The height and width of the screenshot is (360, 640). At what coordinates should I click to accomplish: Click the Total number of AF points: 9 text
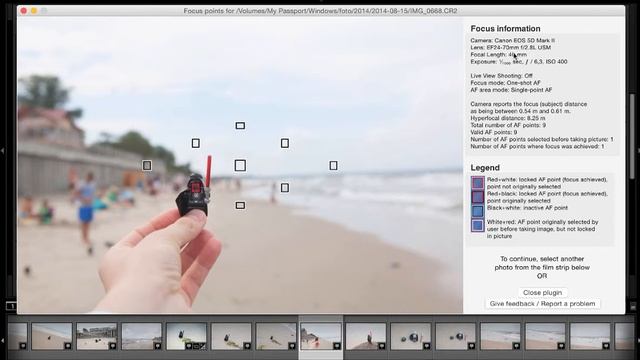[x=508, y=125]
